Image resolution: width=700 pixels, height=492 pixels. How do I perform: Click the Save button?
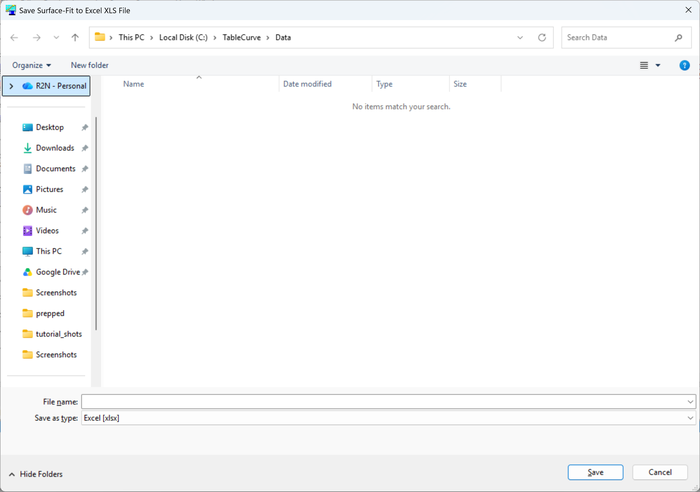pos(595,472)
